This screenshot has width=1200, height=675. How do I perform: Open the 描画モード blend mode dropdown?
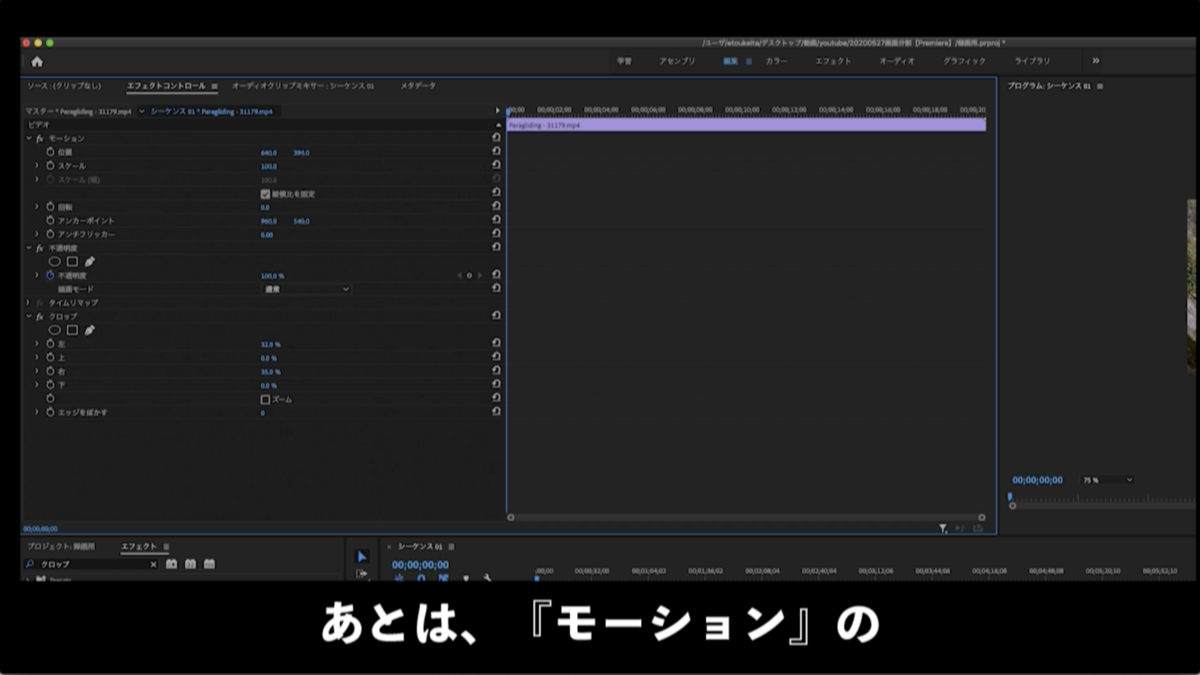click(x=305, y=289)
